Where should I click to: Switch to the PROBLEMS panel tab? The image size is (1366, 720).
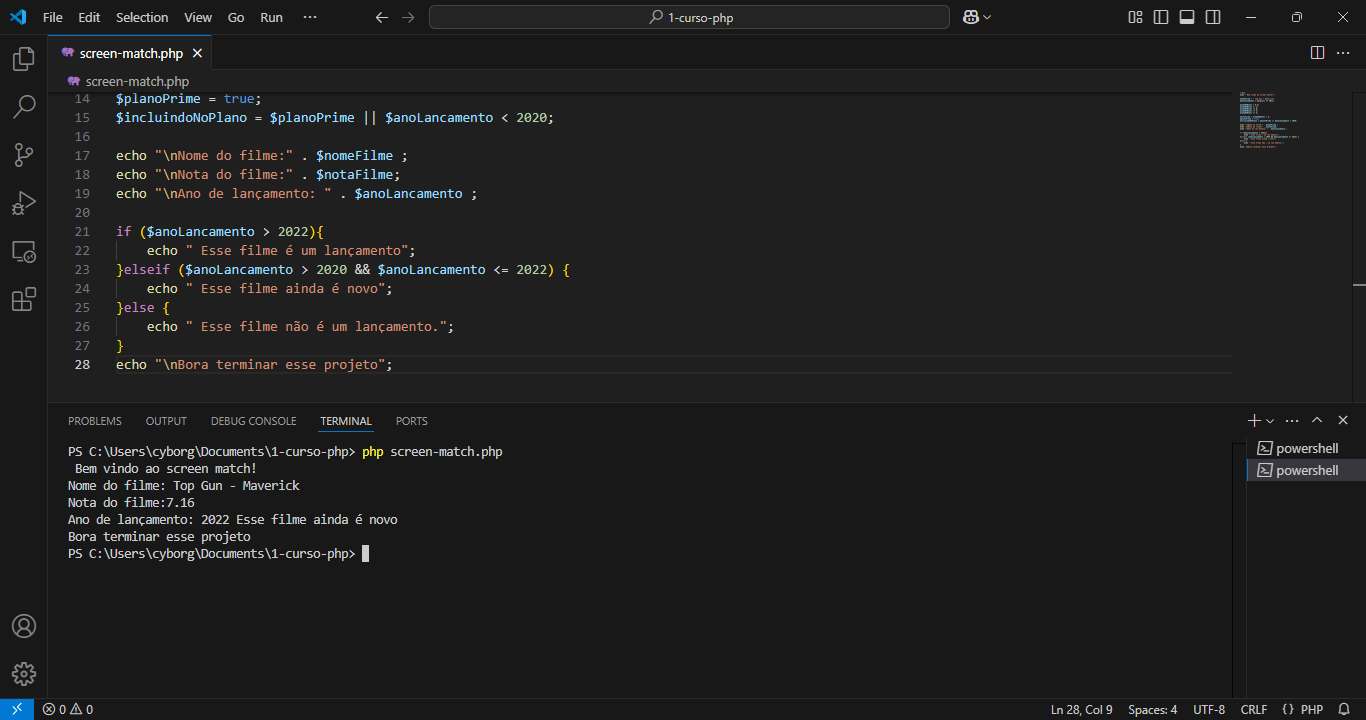95,421
